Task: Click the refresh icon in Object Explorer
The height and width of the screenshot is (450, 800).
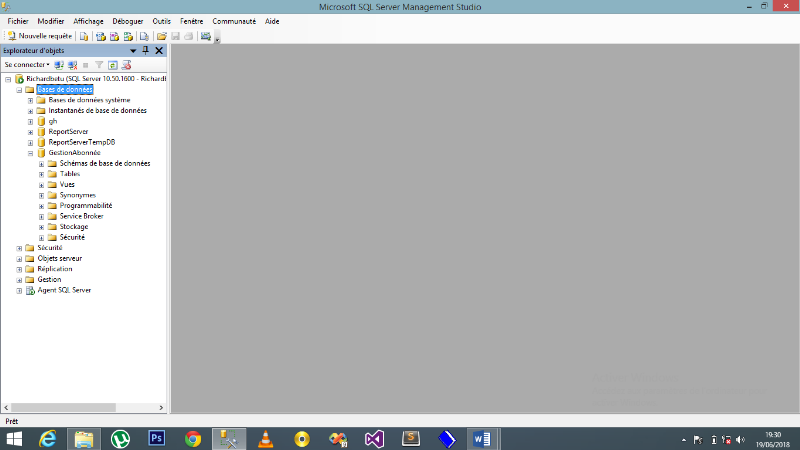Action: coord(113,65)
